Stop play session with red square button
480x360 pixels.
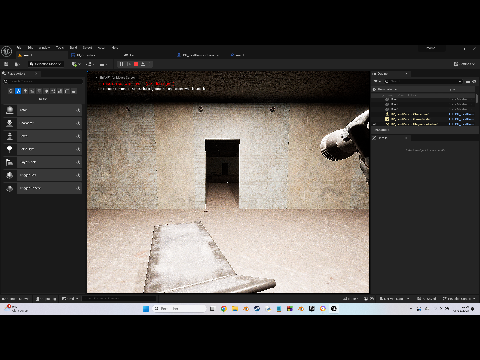point(136,64)
